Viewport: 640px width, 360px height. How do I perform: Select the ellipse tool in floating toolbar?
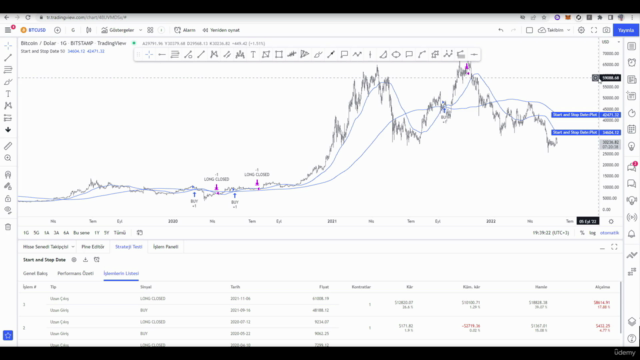(396, 54)
